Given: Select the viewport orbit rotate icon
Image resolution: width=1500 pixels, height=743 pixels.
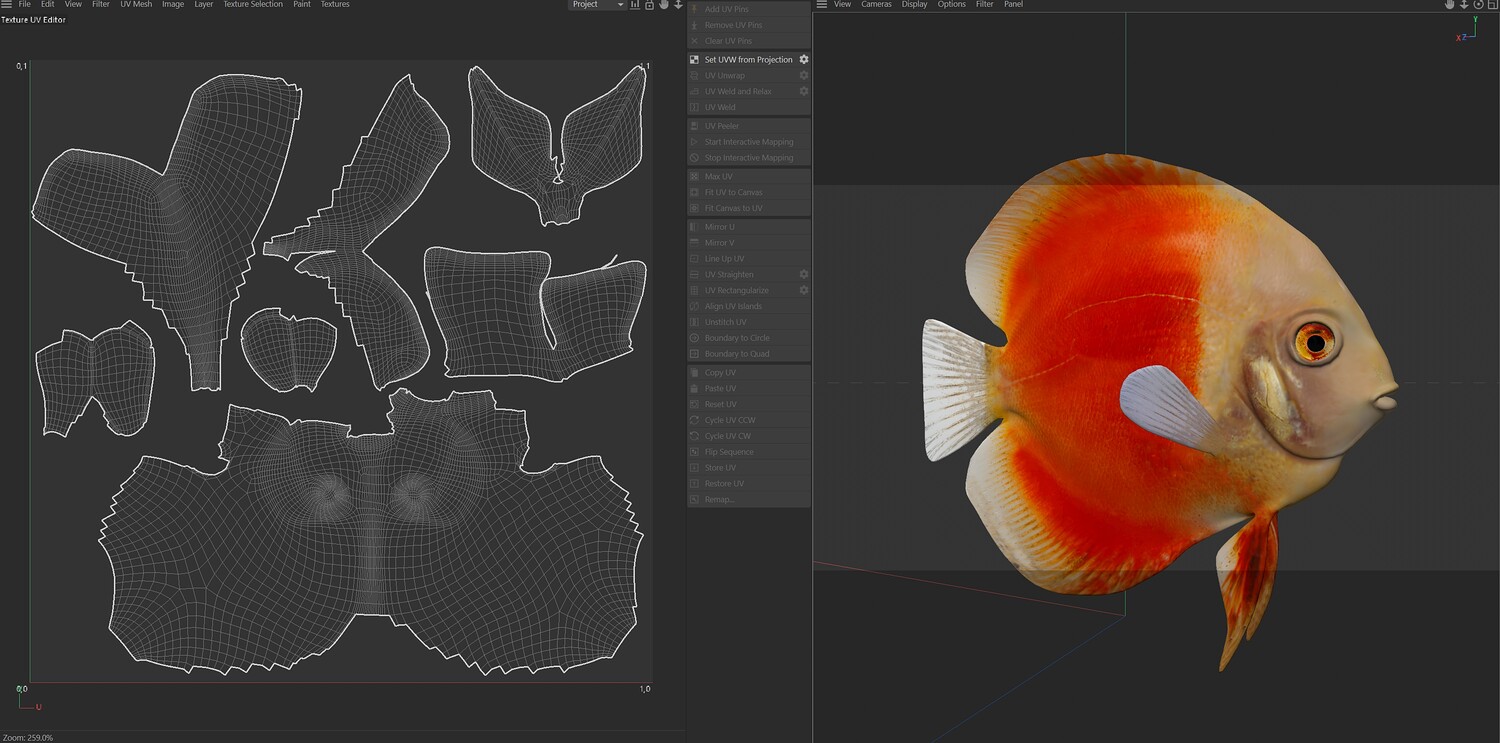Looking at the screenshot, I should (1478, 4).
